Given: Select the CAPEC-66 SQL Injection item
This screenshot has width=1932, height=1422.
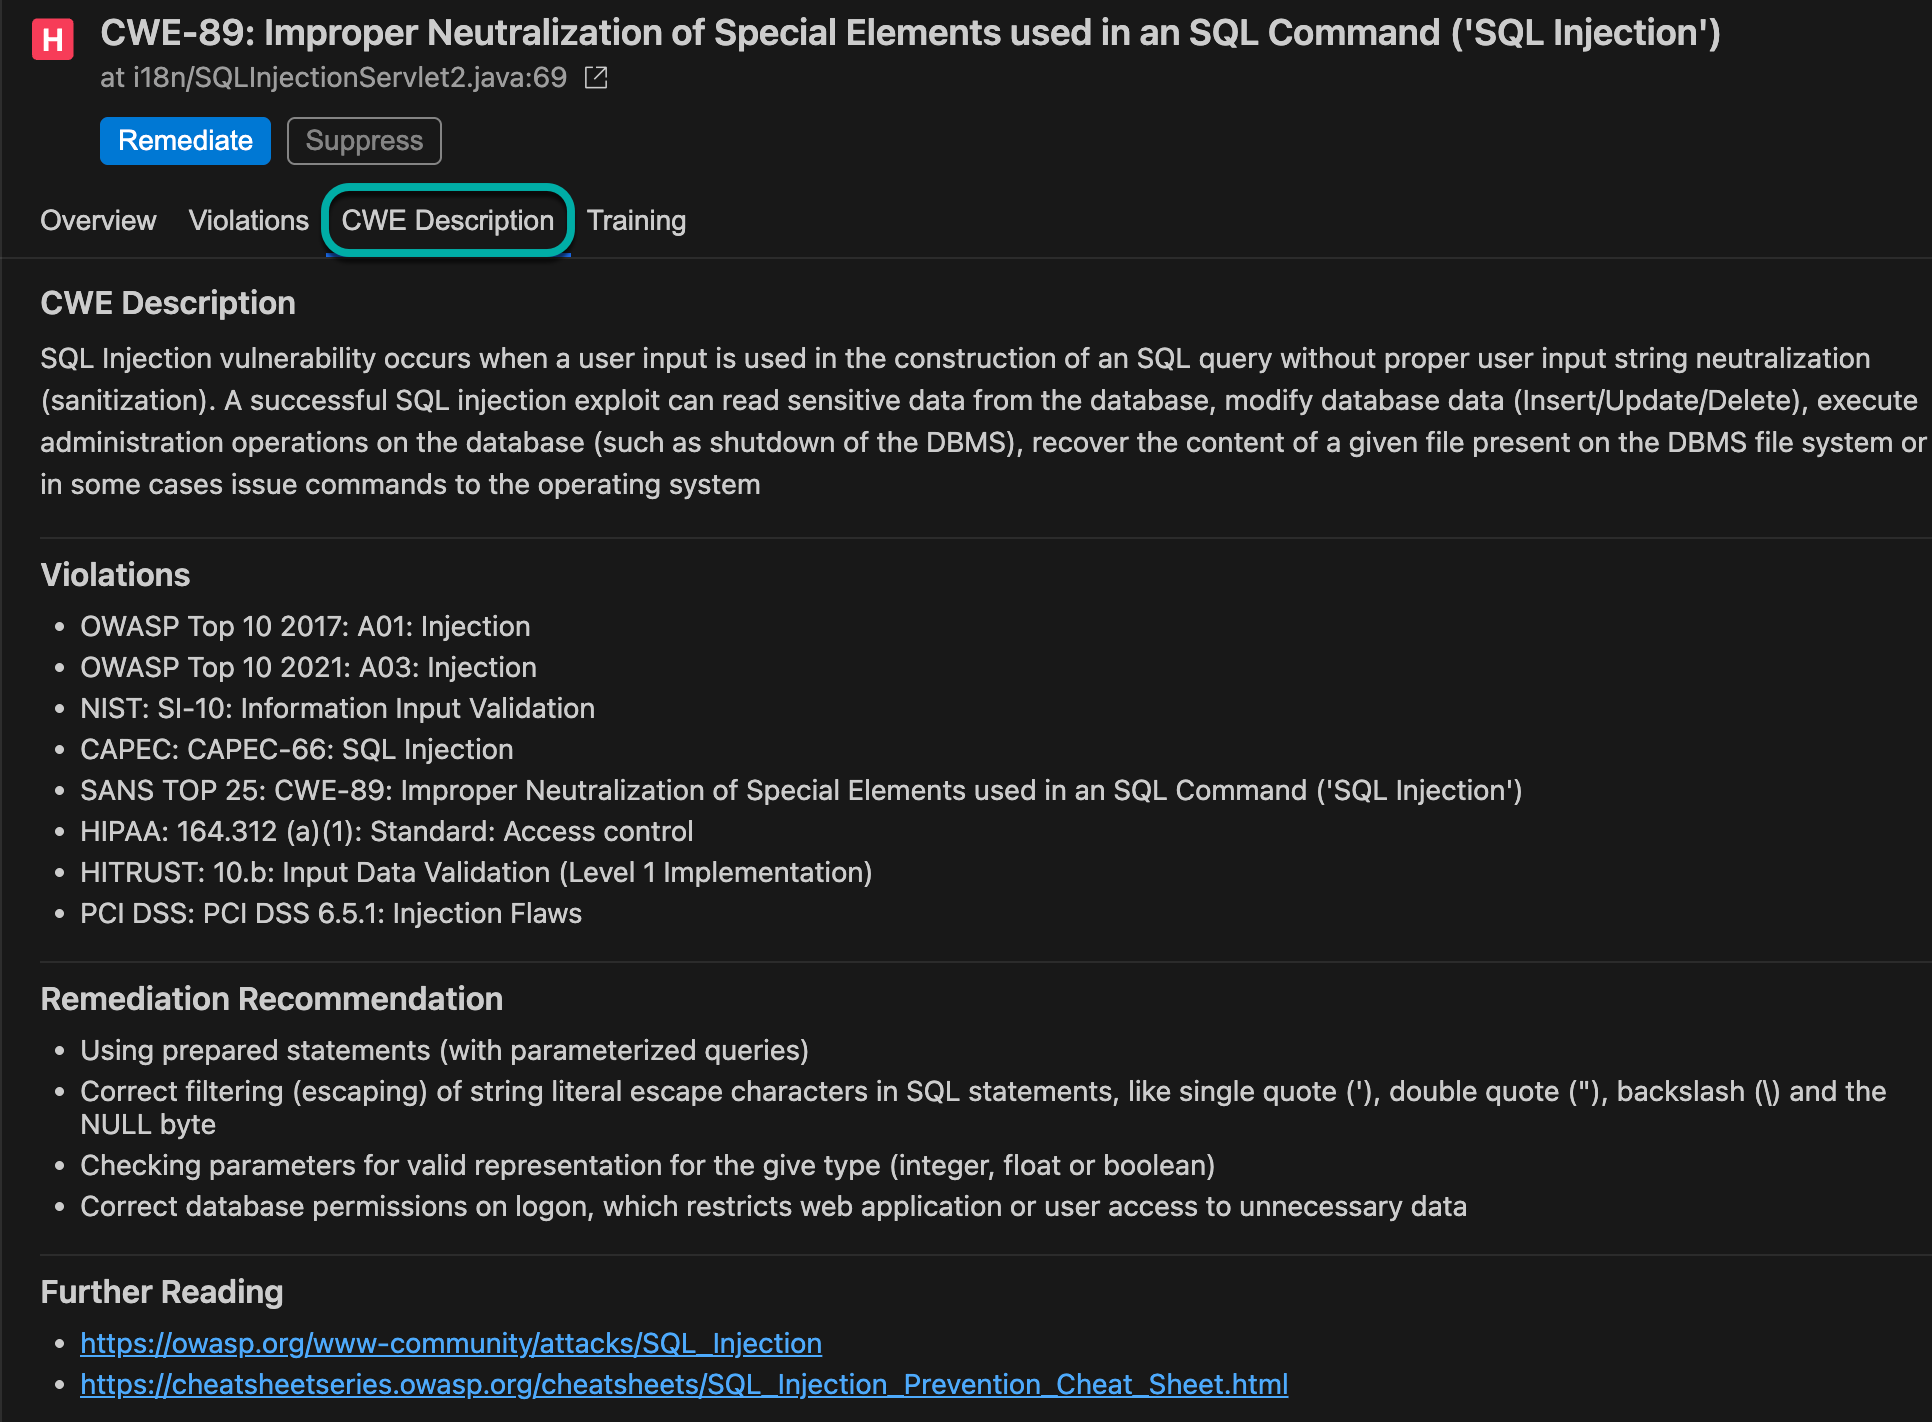Looking at the screenshot, I should [296, 749].
